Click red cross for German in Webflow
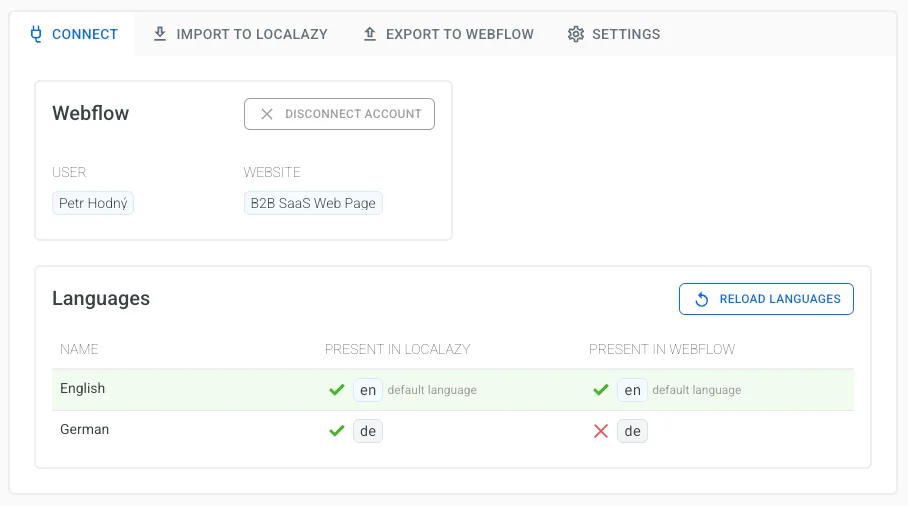 click(x=601, y=431)
